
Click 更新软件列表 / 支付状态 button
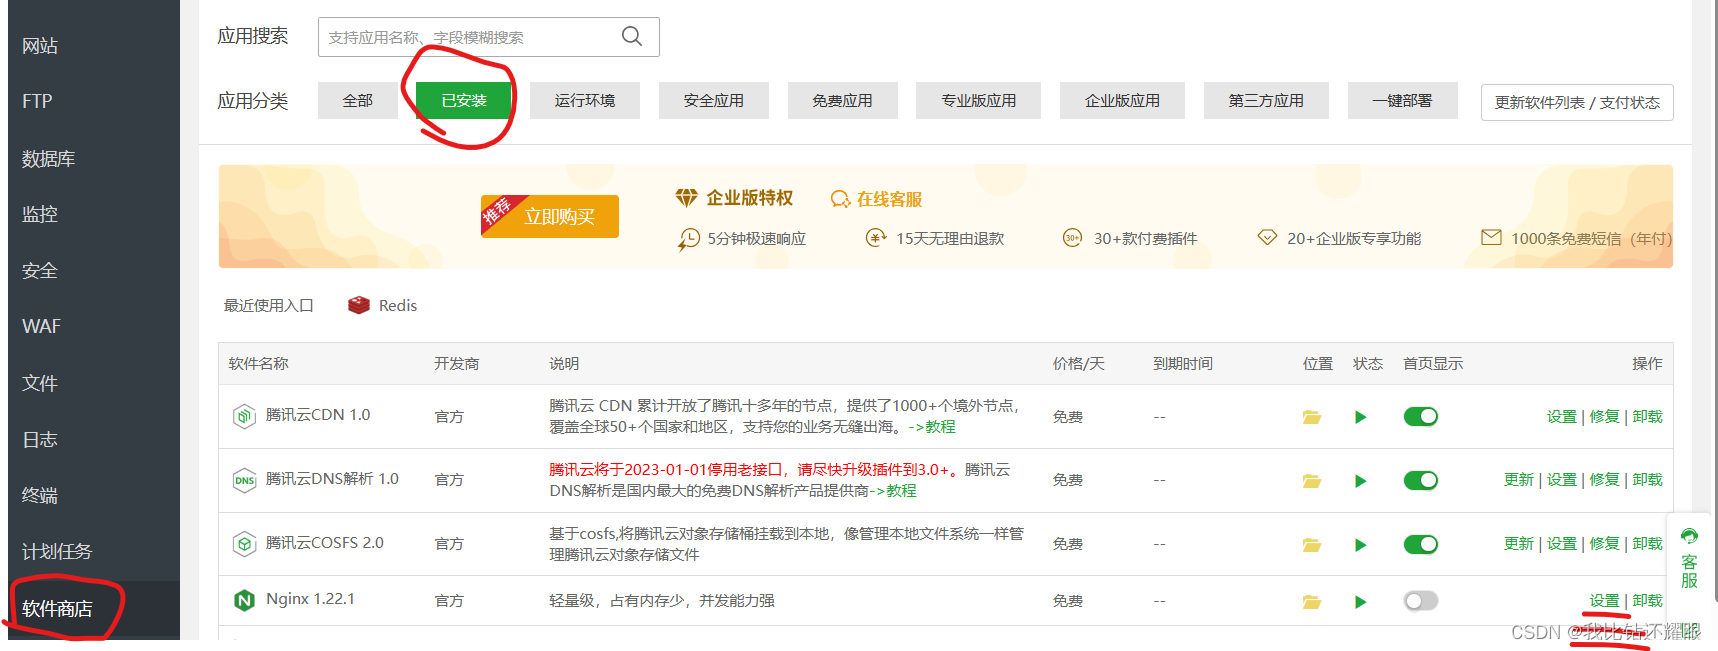[1577, 102]
